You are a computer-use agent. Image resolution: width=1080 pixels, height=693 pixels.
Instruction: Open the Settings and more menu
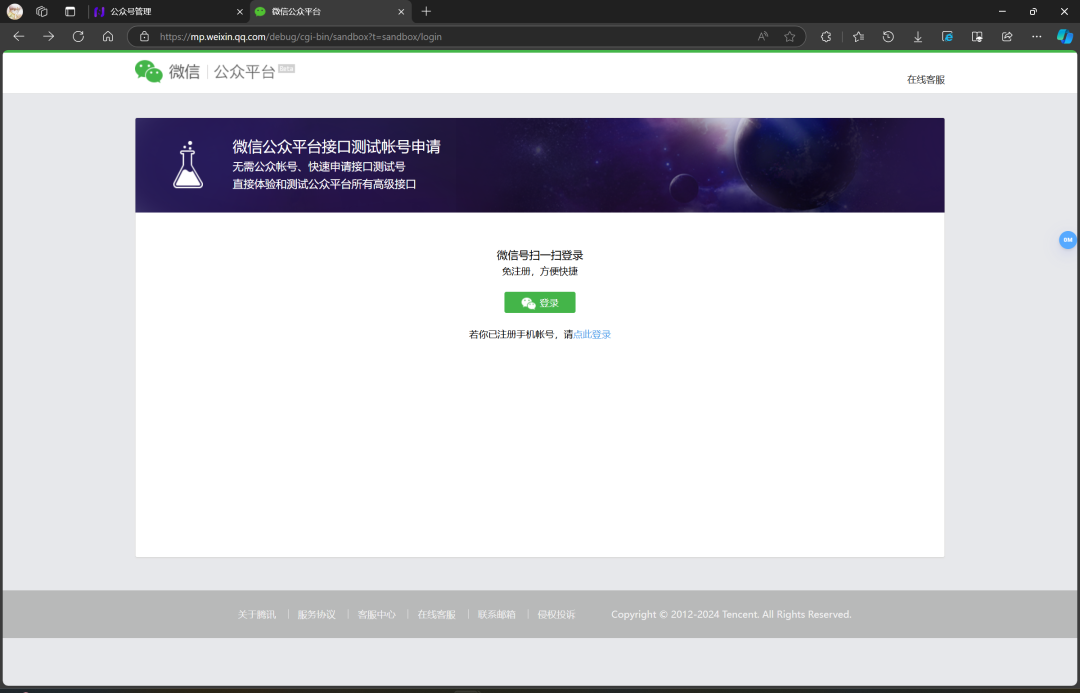tap(1037, 37)
